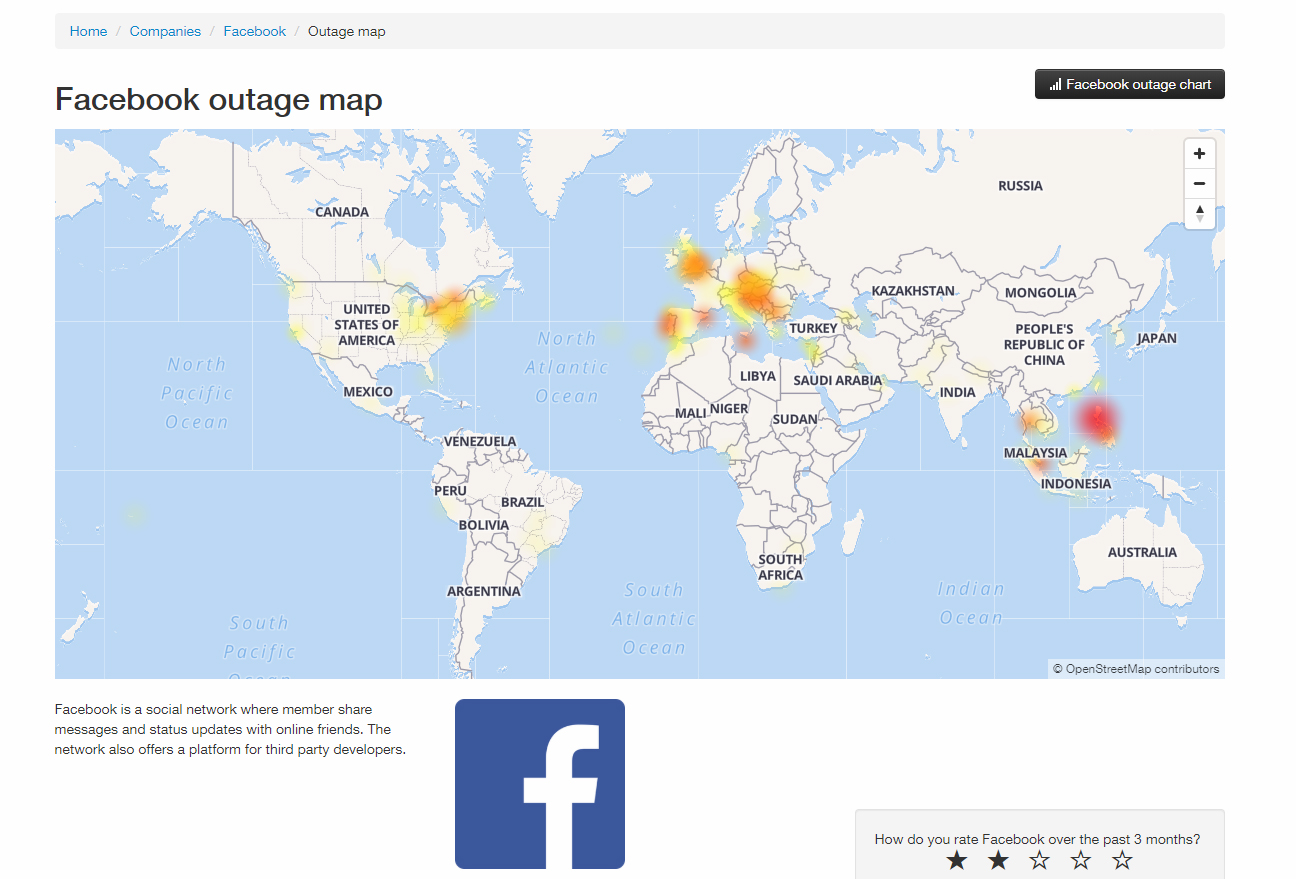Click the MEXICO label on map
This screenshot has width=1296, height=879.
pyautogui.click(x=368, y=392)
